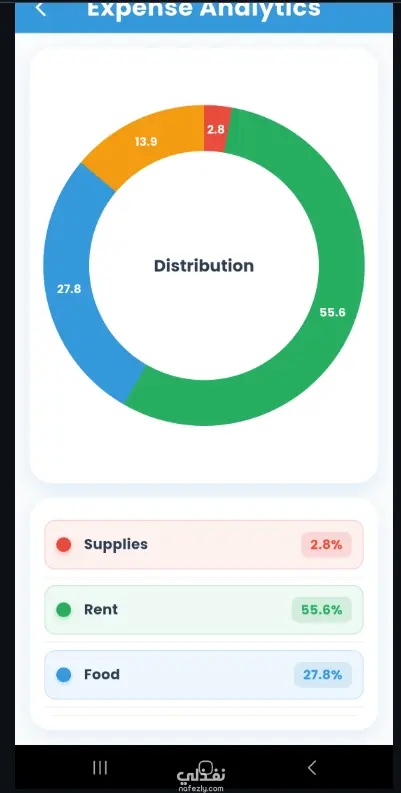Open Android recent apps button
Viewport: 401px width, 793px height.
pyautogui.click(x=100, y=768)
